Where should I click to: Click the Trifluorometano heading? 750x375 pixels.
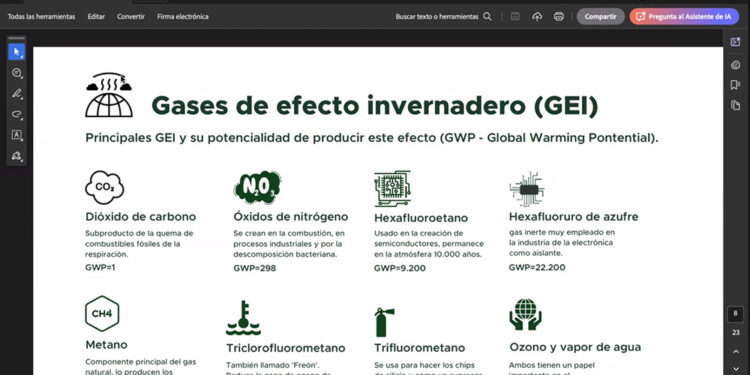[x=419, y=347]
